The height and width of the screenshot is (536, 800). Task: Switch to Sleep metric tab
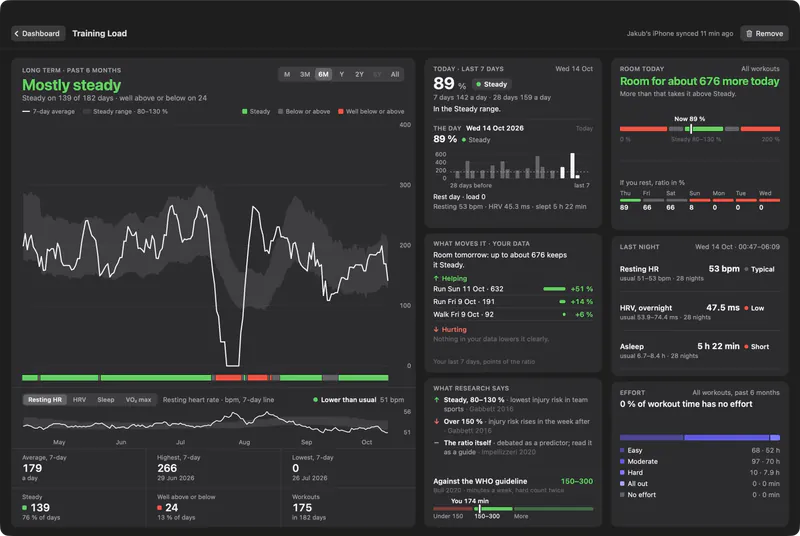pyautogui.click(x=106, y=400)
